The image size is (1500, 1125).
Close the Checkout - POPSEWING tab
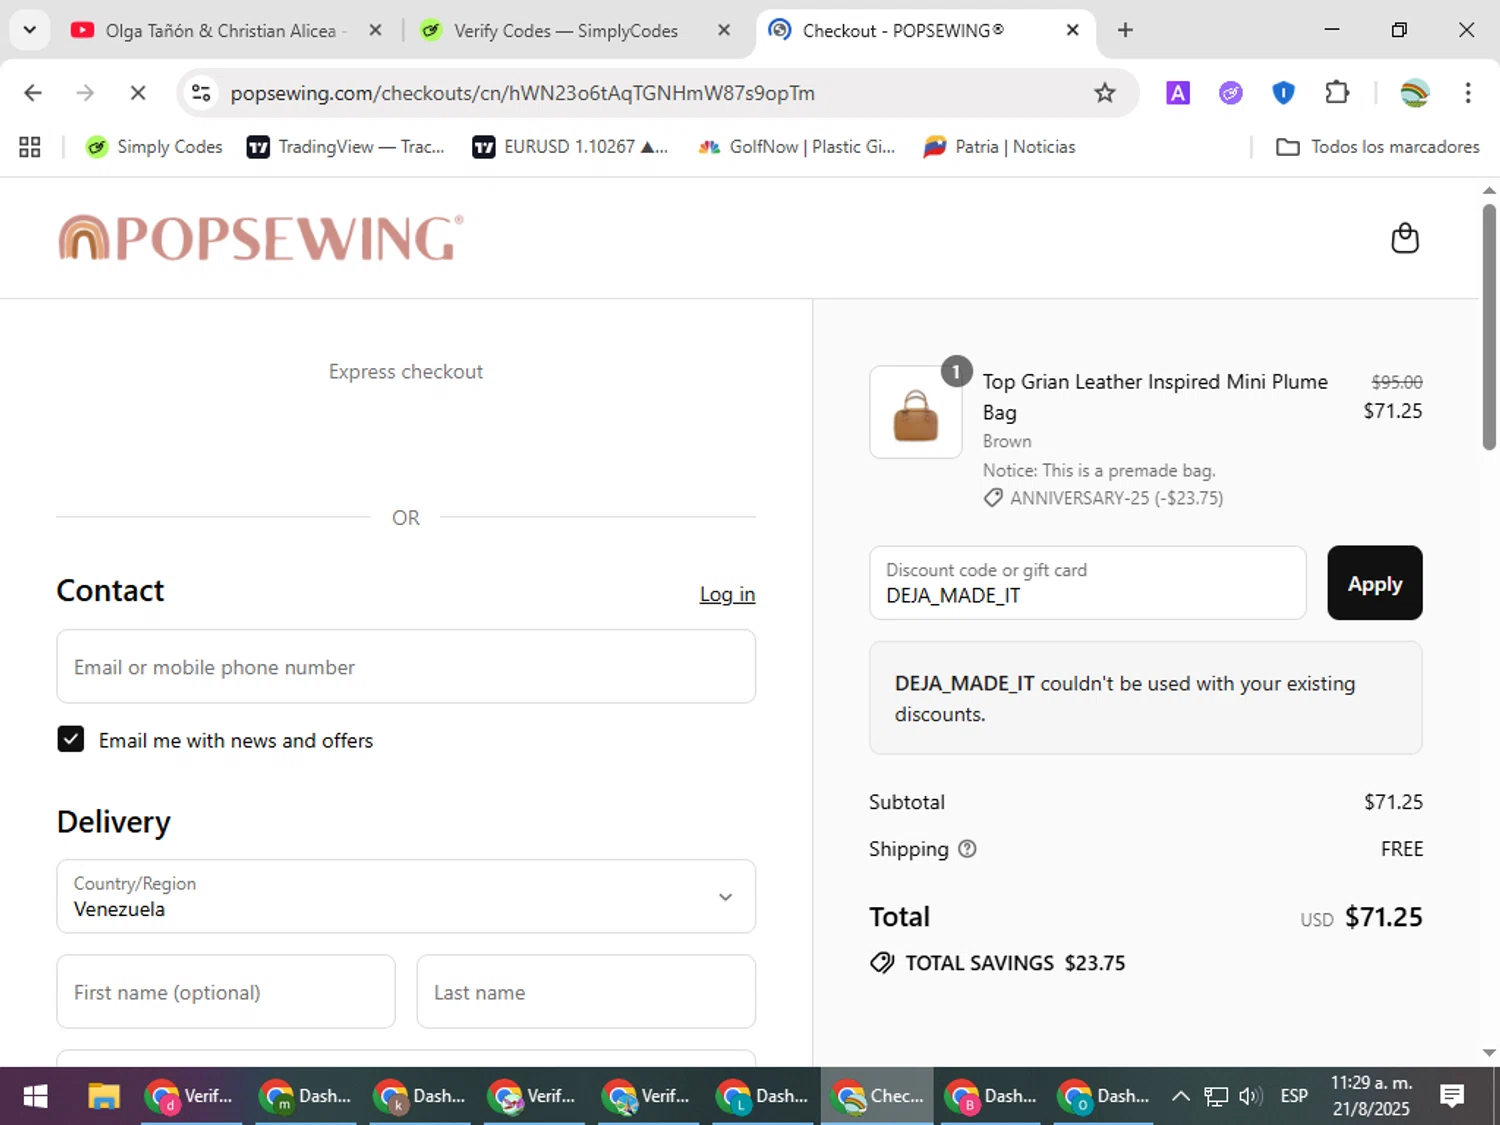tap(1072, 30)
